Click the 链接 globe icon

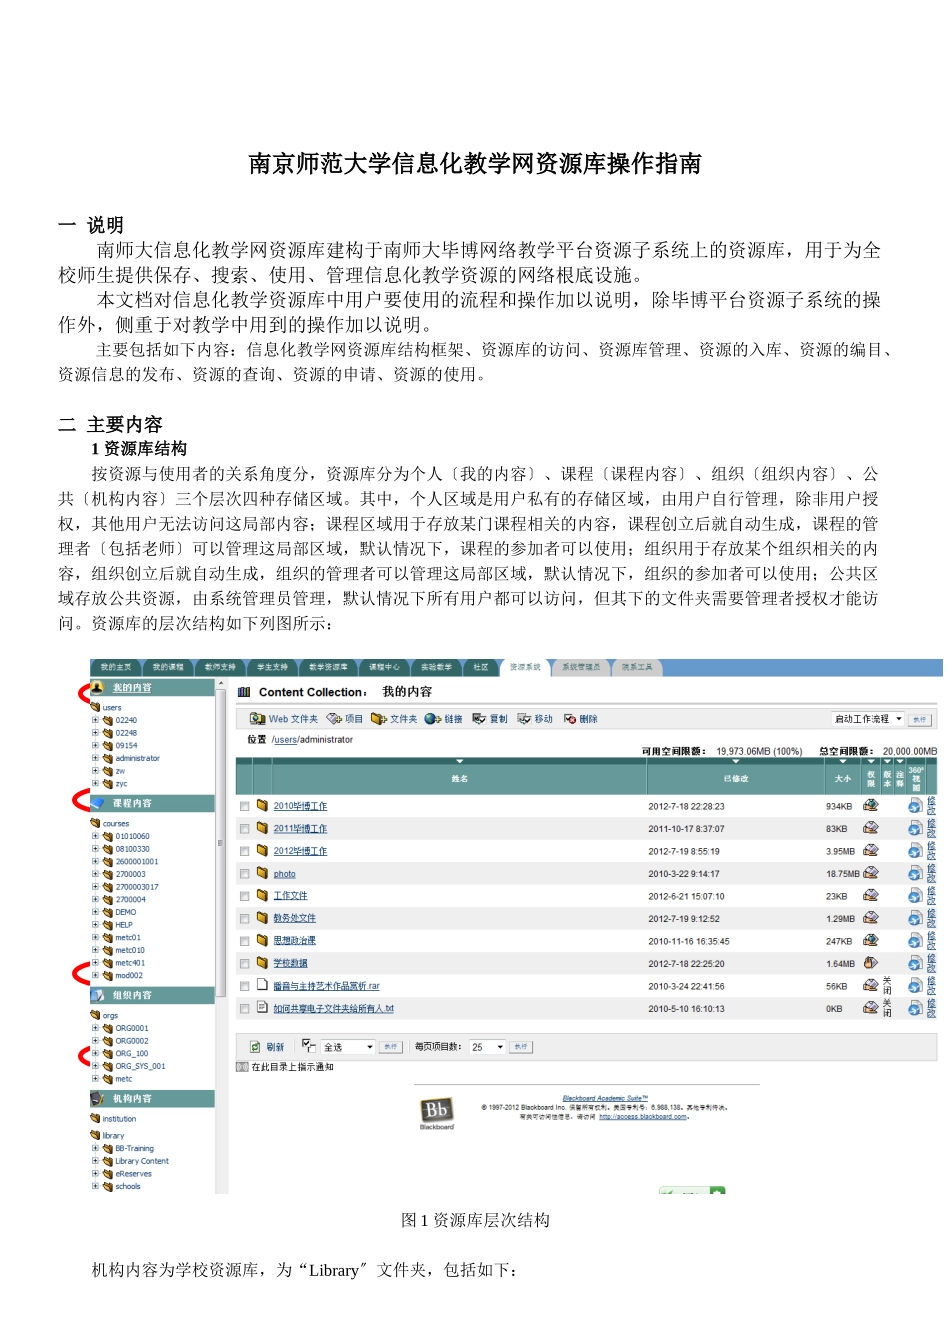tap(432, 719)
